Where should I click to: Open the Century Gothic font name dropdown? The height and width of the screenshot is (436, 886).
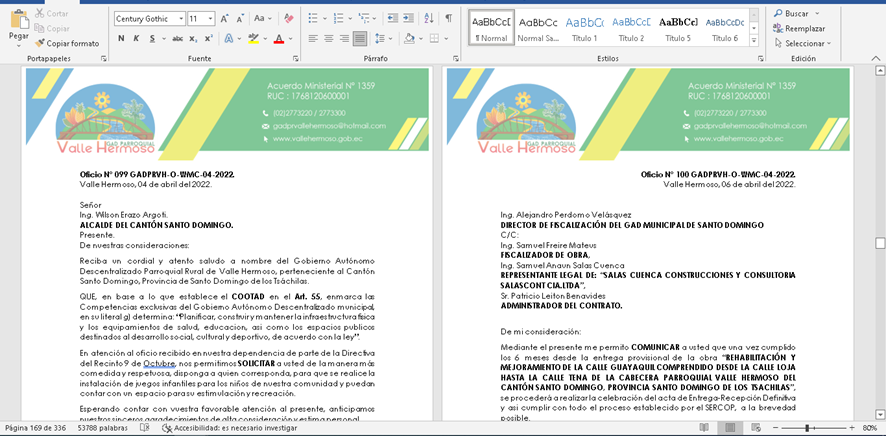coord(179,19)
